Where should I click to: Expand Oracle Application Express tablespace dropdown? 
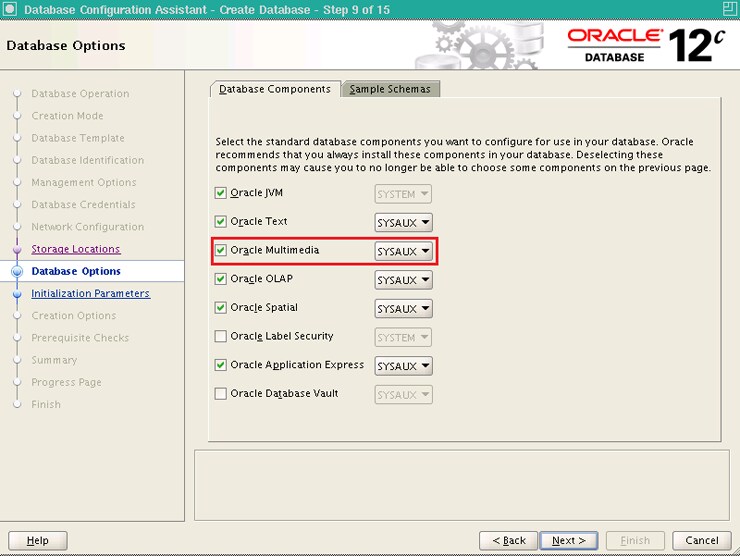tap(403, 366)
